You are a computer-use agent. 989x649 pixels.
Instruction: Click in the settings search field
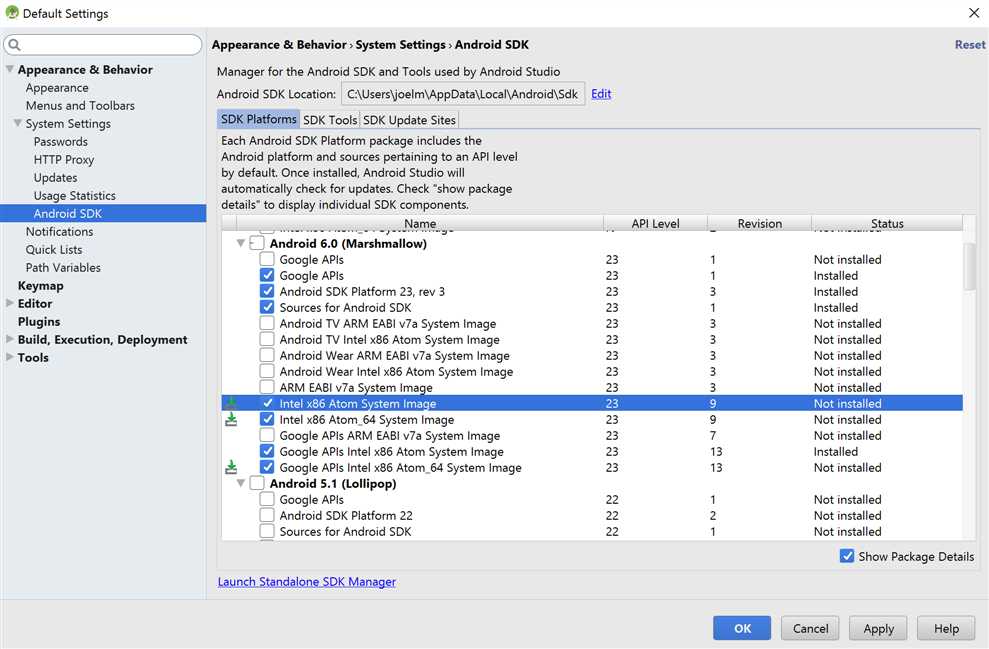point(103,45)
